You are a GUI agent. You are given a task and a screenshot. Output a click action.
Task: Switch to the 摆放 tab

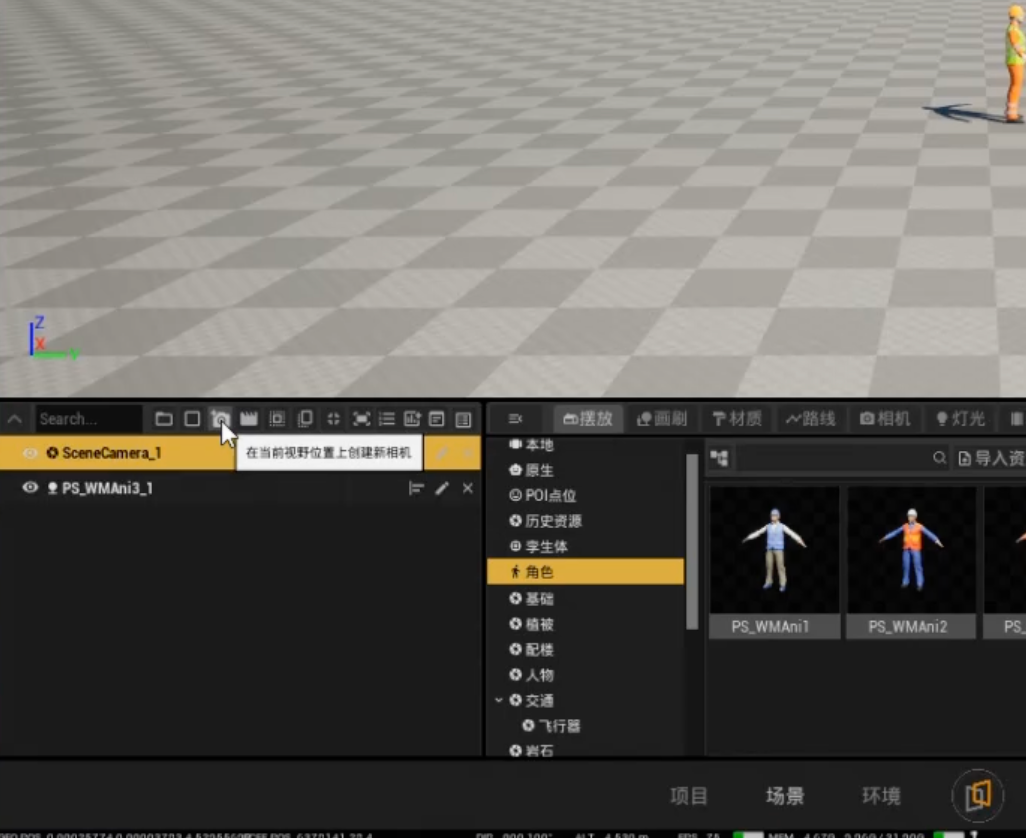(588, 419)
